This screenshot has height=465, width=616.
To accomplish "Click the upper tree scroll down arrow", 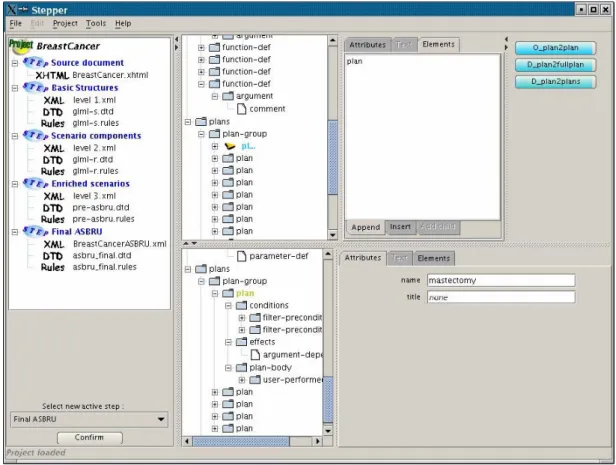I will click(333, 235).
